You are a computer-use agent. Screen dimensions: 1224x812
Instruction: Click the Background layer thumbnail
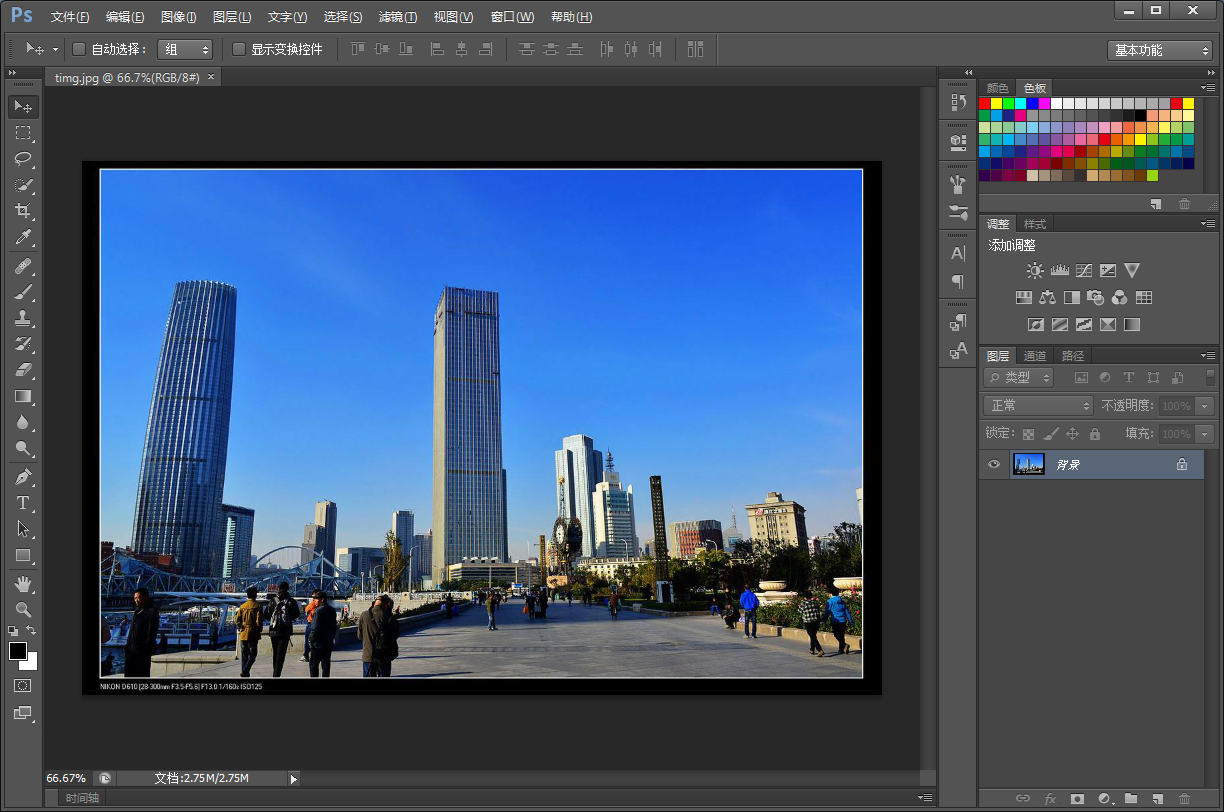pos(1028,464)
